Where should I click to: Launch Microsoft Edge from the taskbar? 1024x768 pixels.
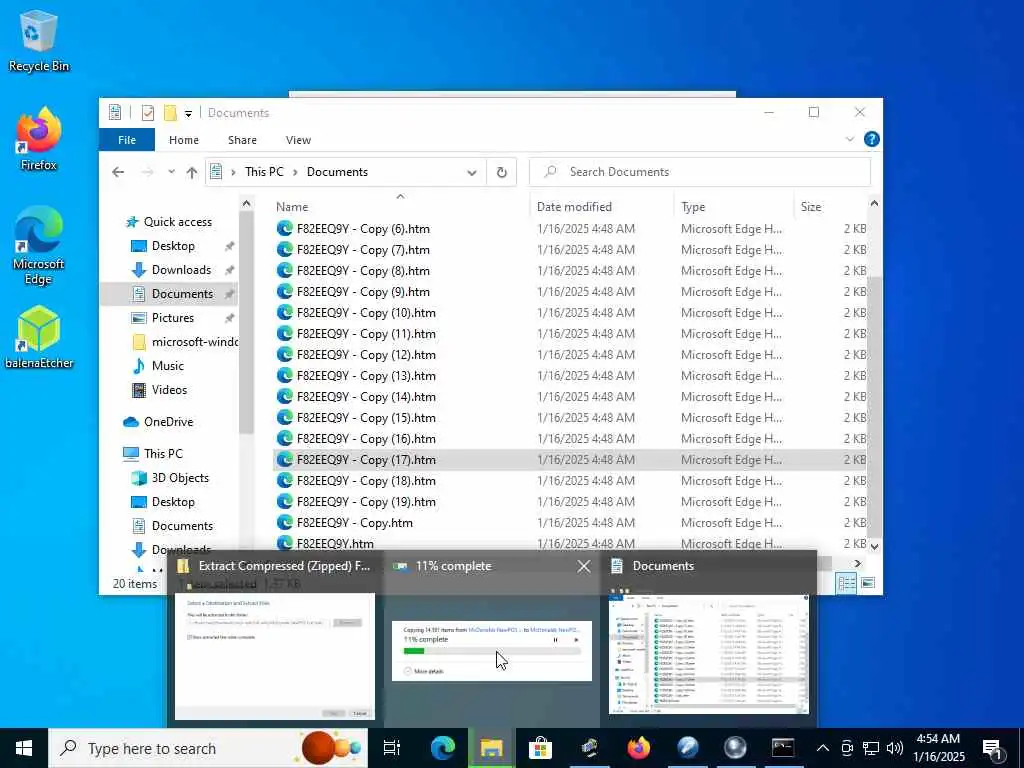pyautogui.click(x=443, y=748)
